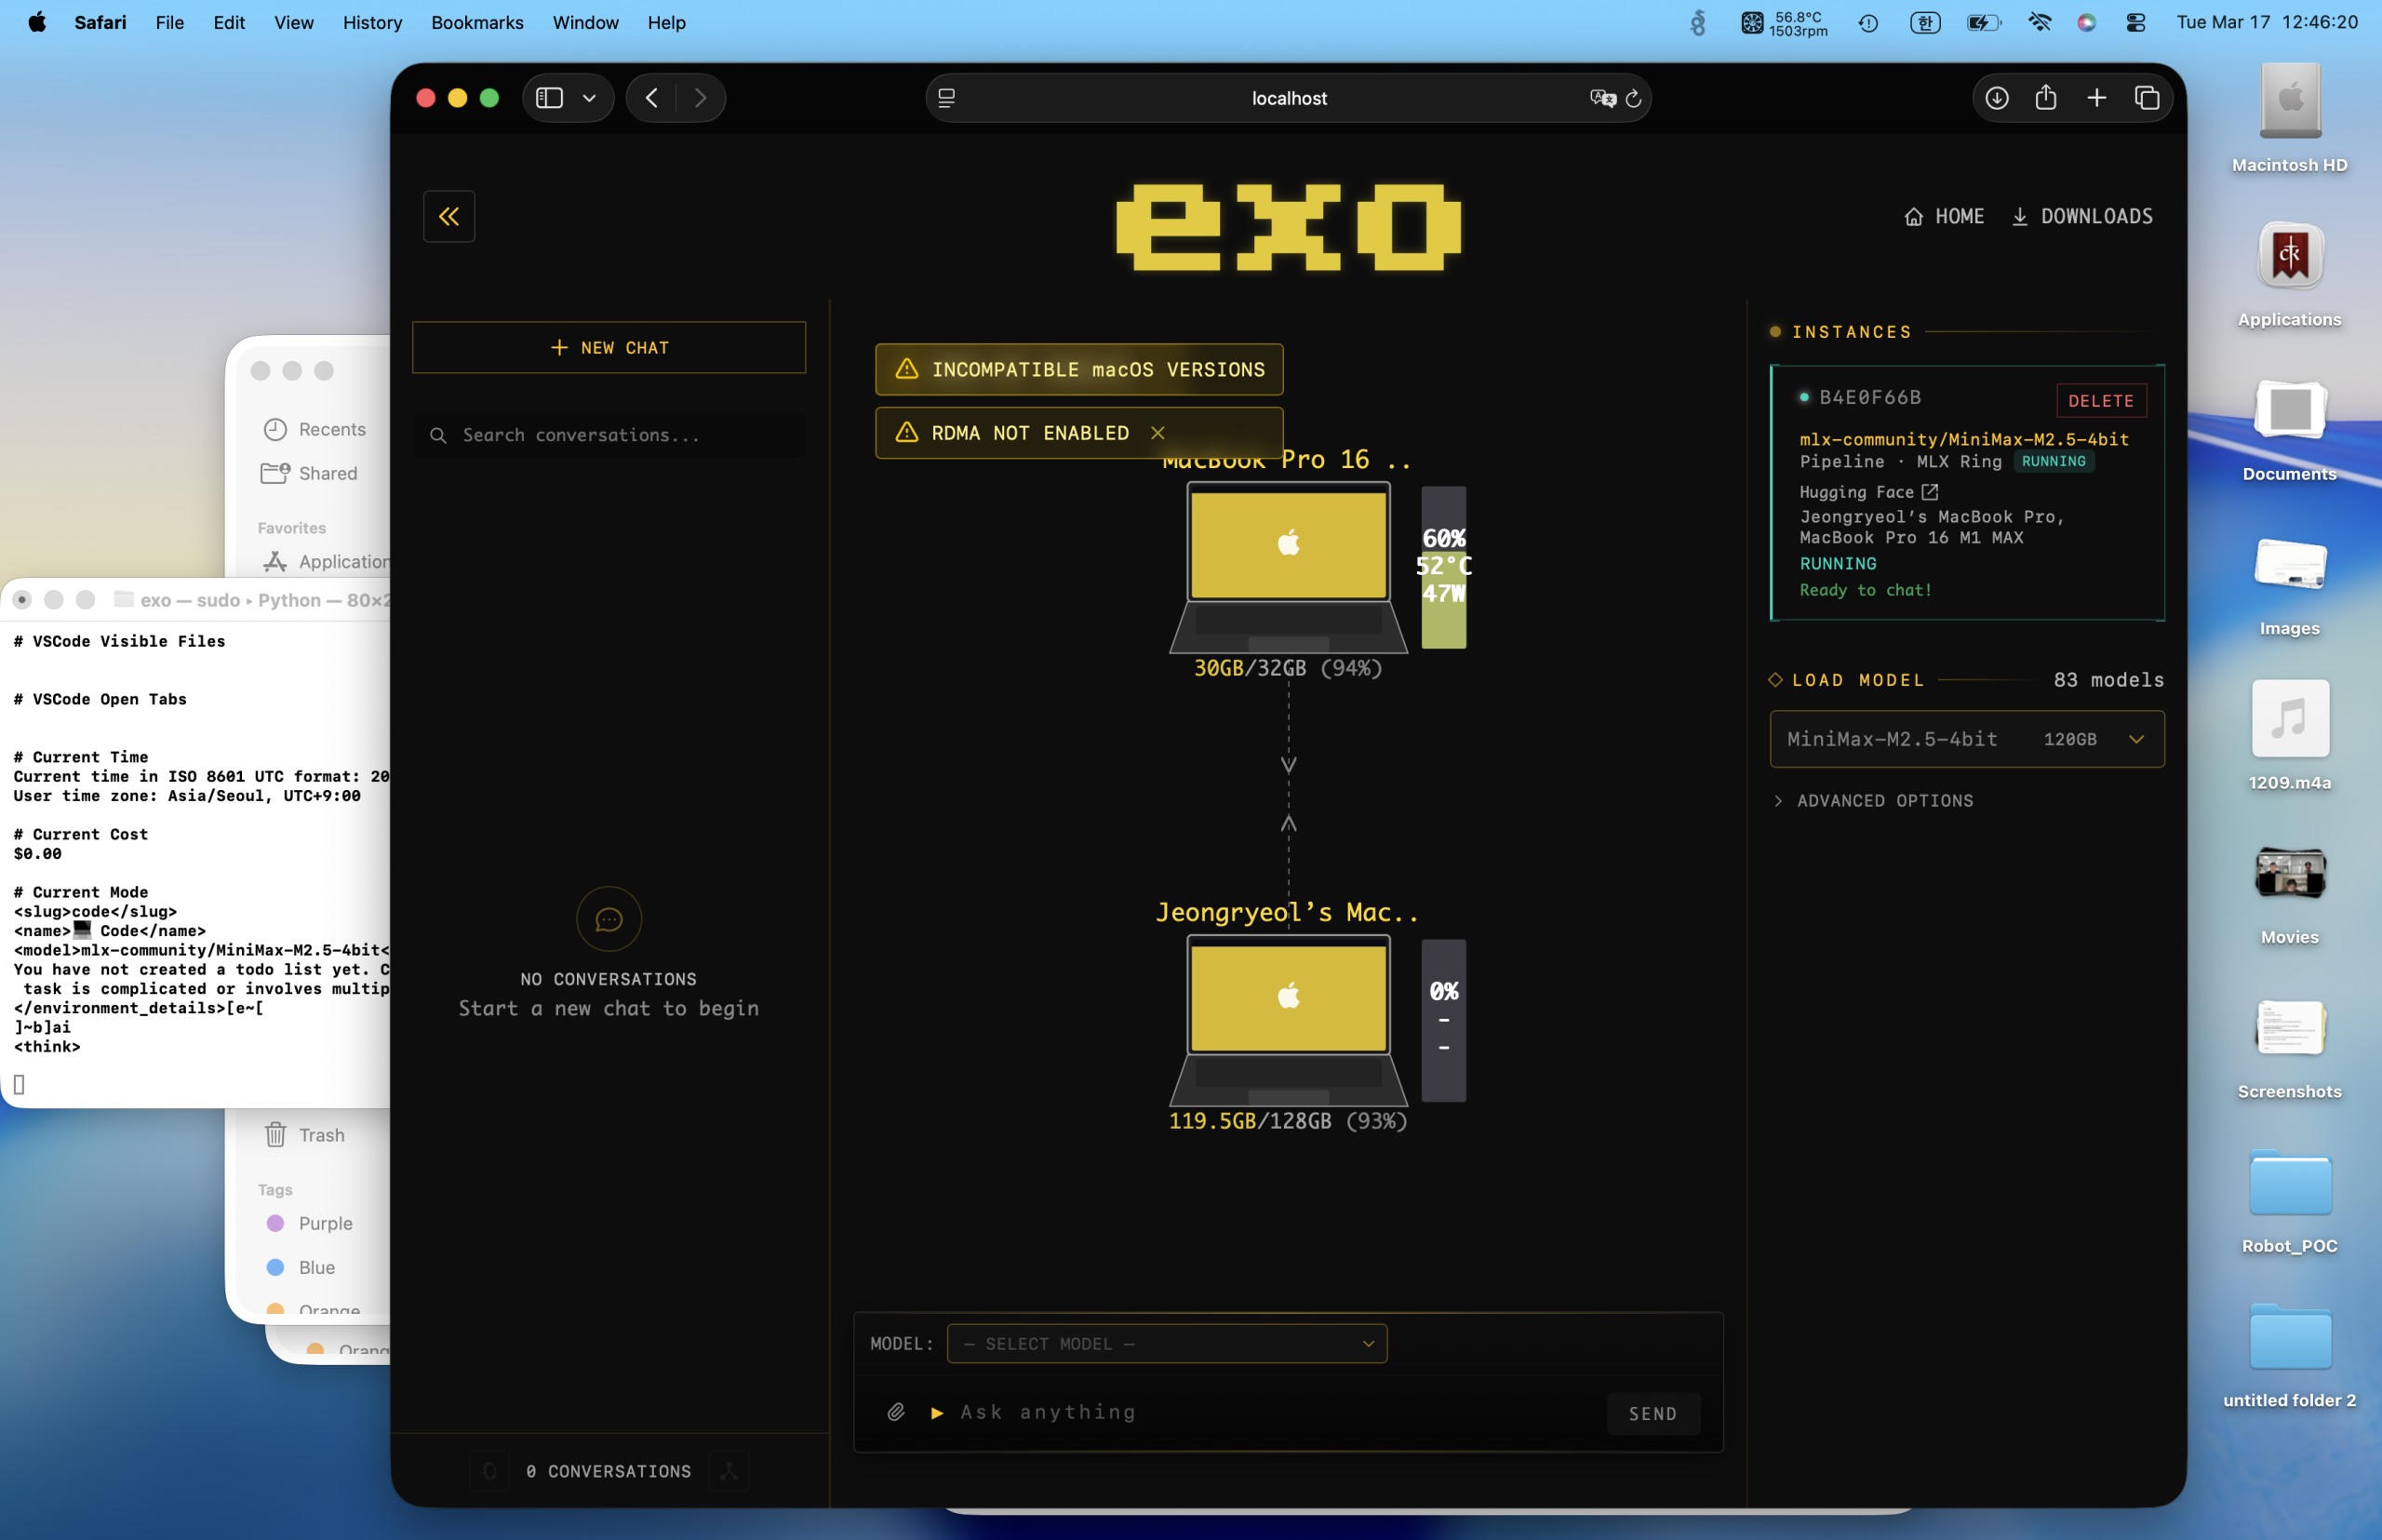Open Safari share menu

click(x=2046, y=97)
